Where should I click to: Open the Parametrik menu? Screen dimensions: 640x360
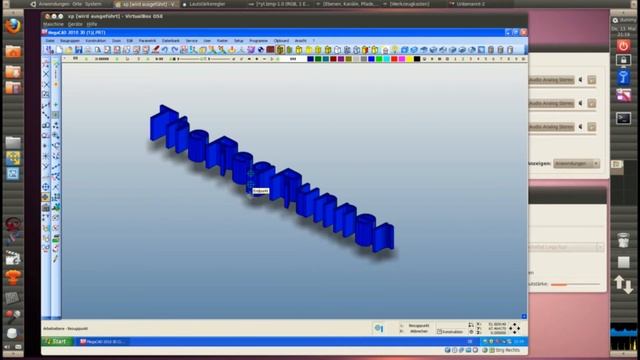[147, 41]
